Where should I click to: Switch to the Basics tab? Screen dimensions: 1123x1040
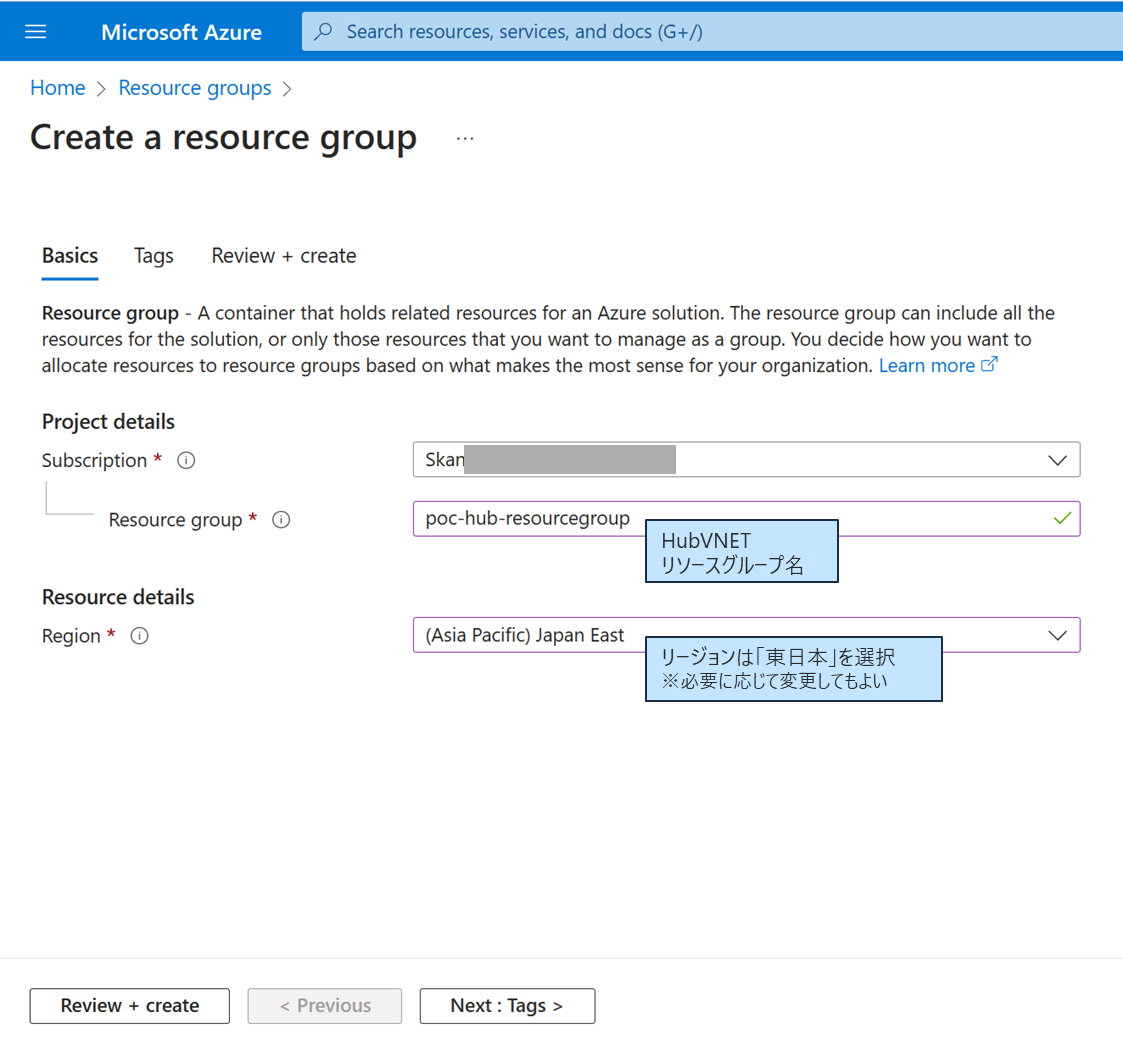pyautogui.click(x=70, y=256)
